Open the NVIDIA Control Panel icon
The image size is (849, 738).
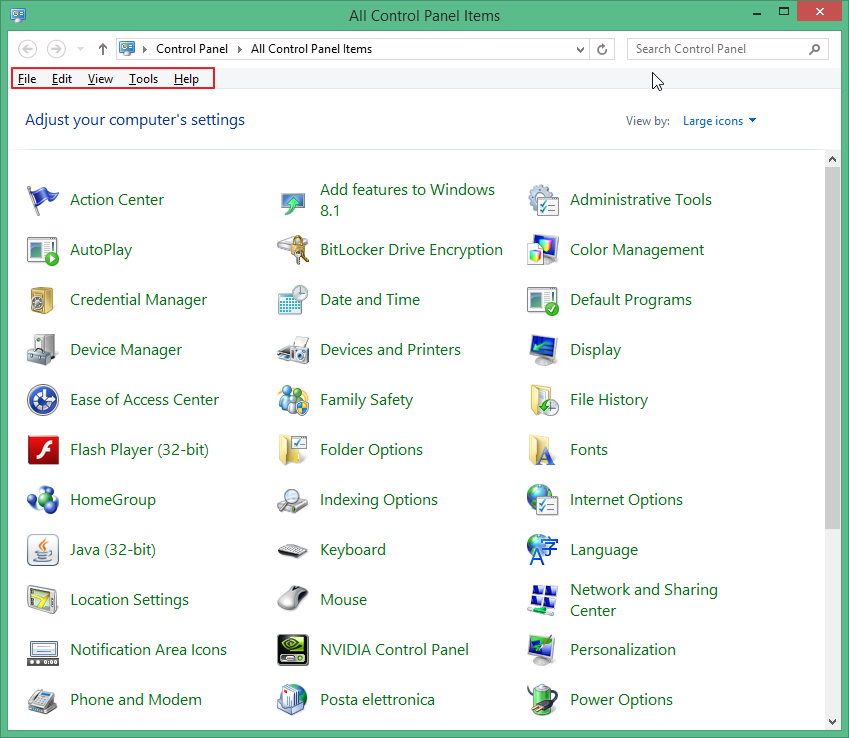pyautogui.click(x=293, y=650)
